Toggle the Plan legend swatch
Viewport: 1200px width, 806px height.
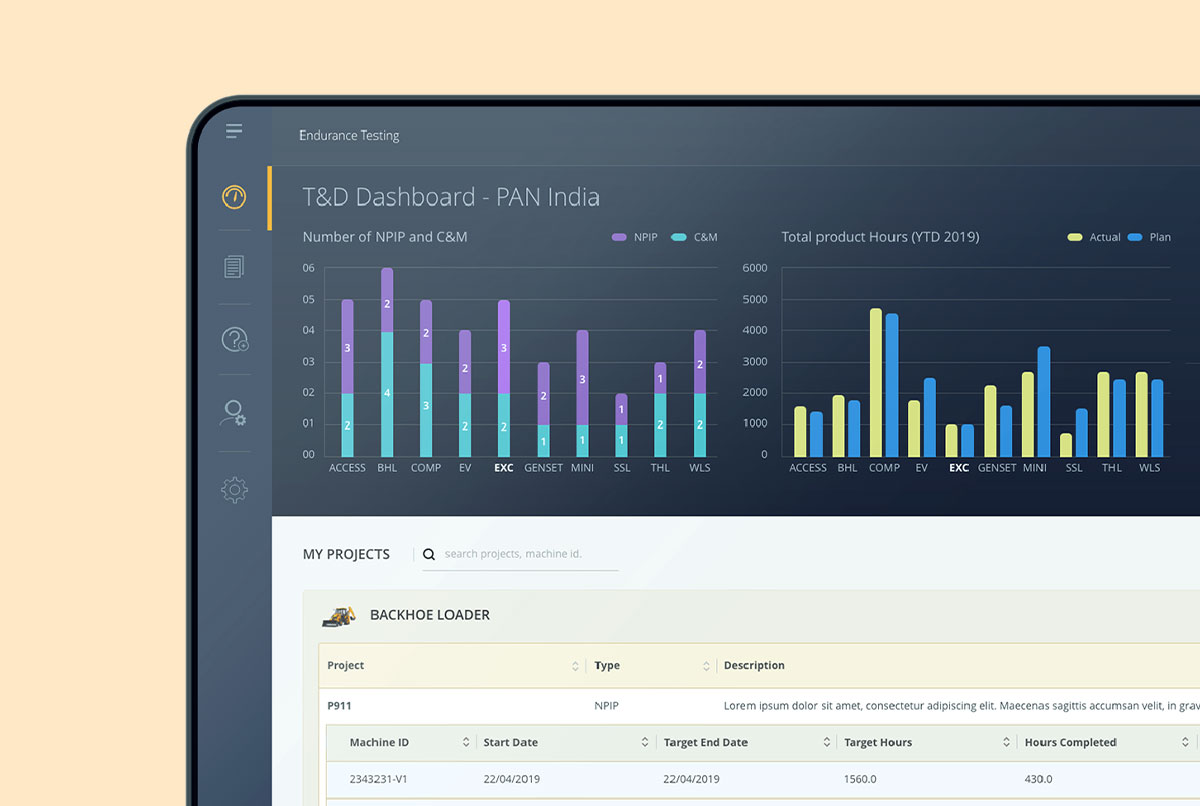[x=1135, y=237]
